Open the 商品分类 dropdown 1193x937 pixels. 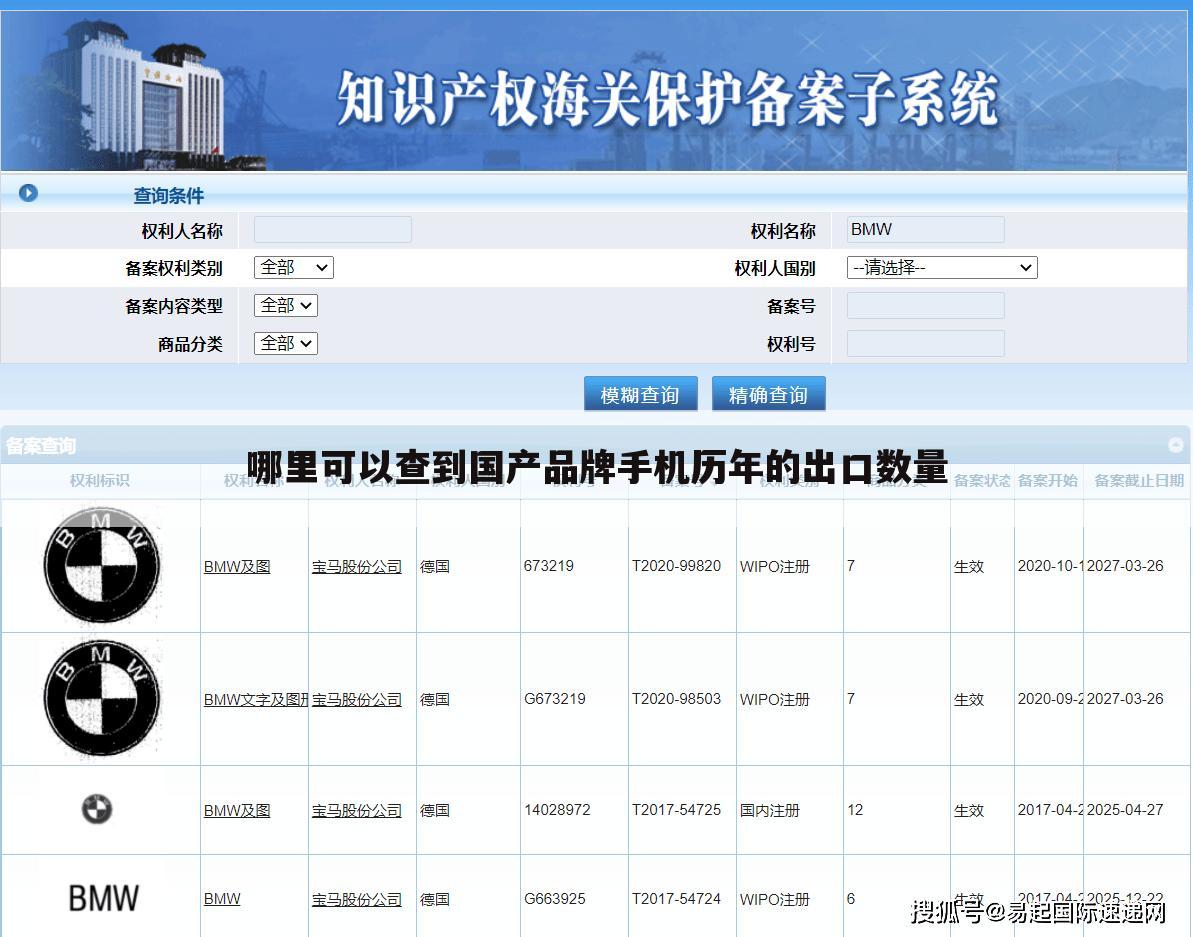[285, 343]
